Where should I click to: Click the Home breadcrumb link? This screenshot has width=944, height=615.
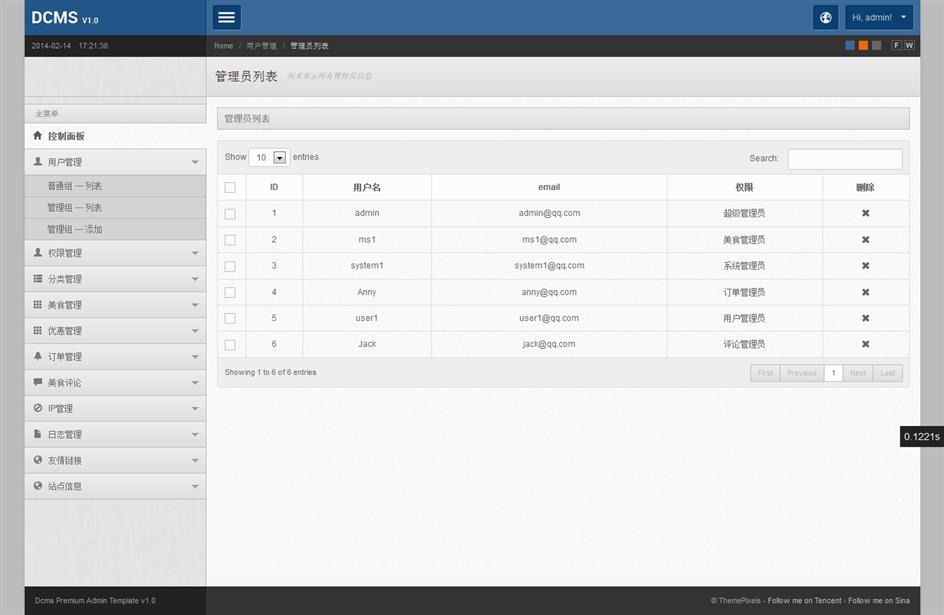223,46
